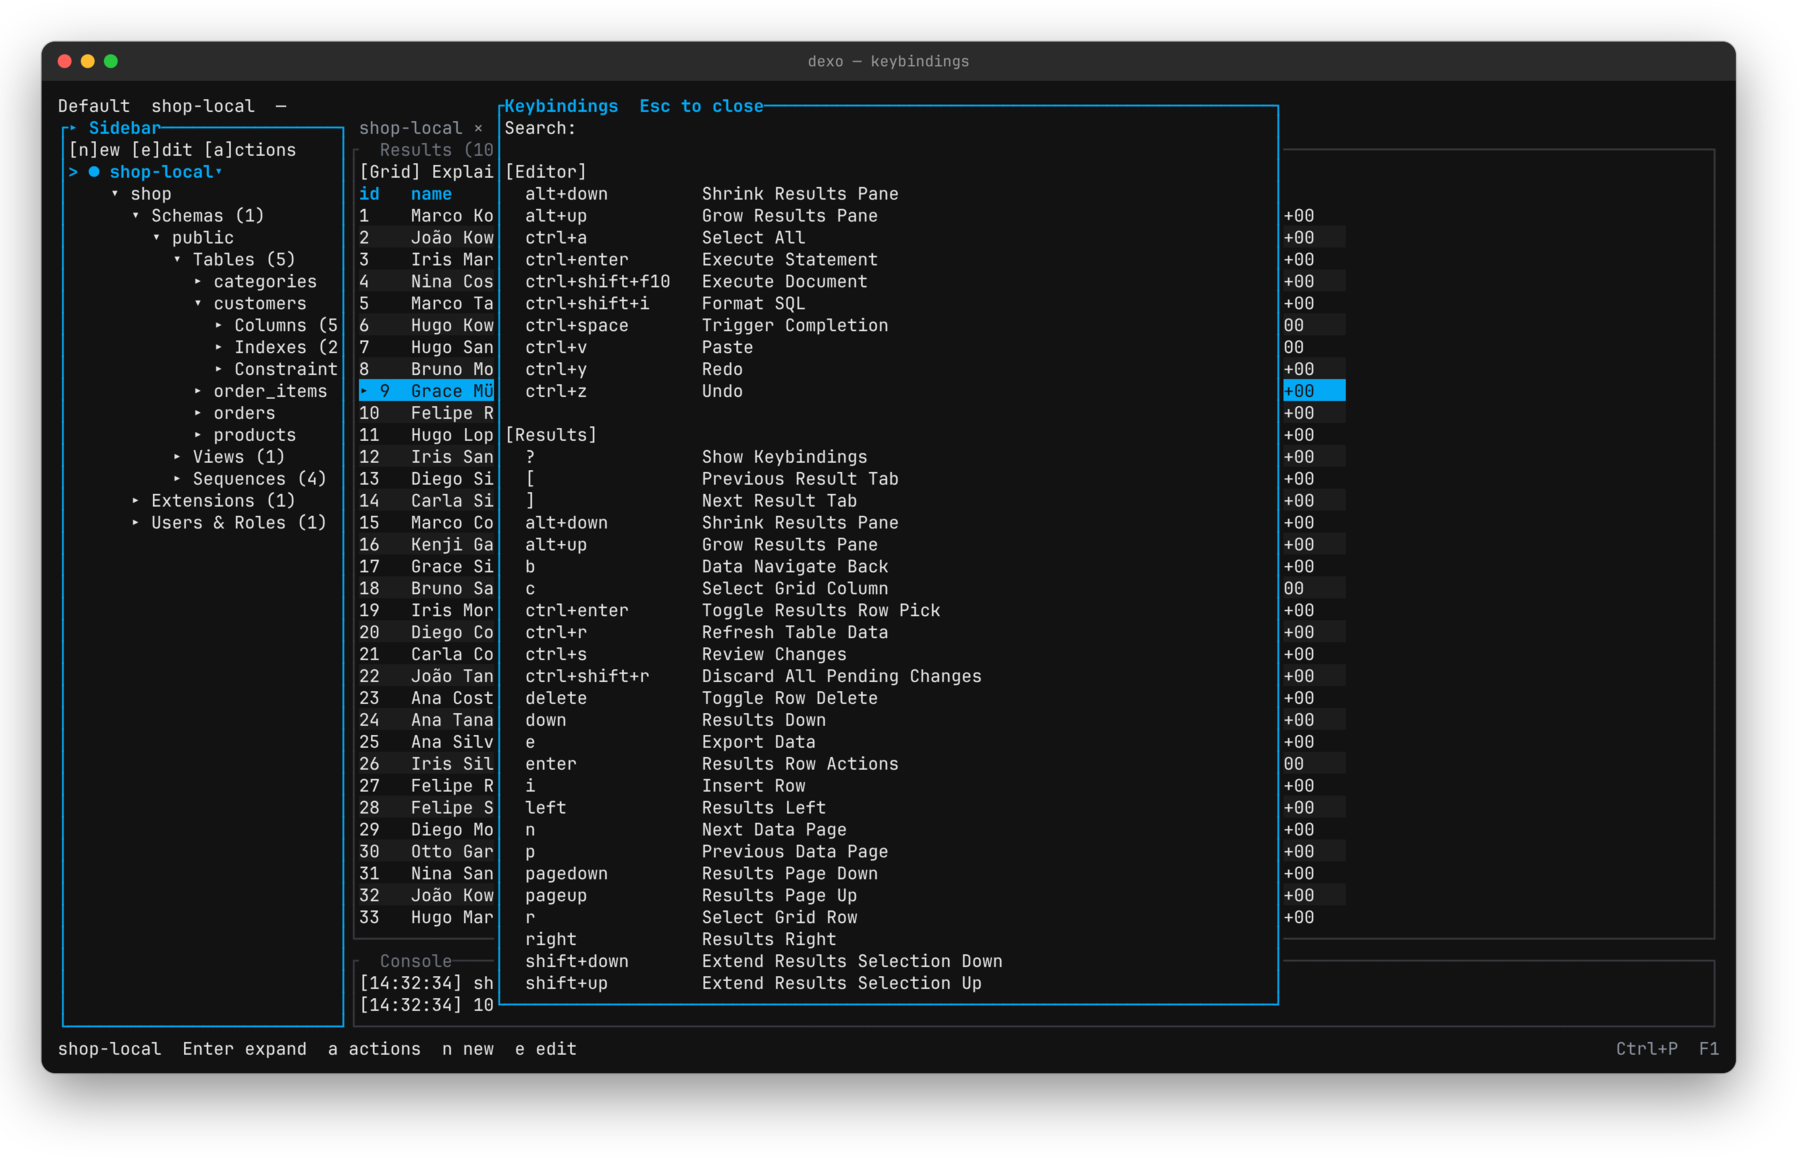Select the Explain results view tab

(462, 172)
